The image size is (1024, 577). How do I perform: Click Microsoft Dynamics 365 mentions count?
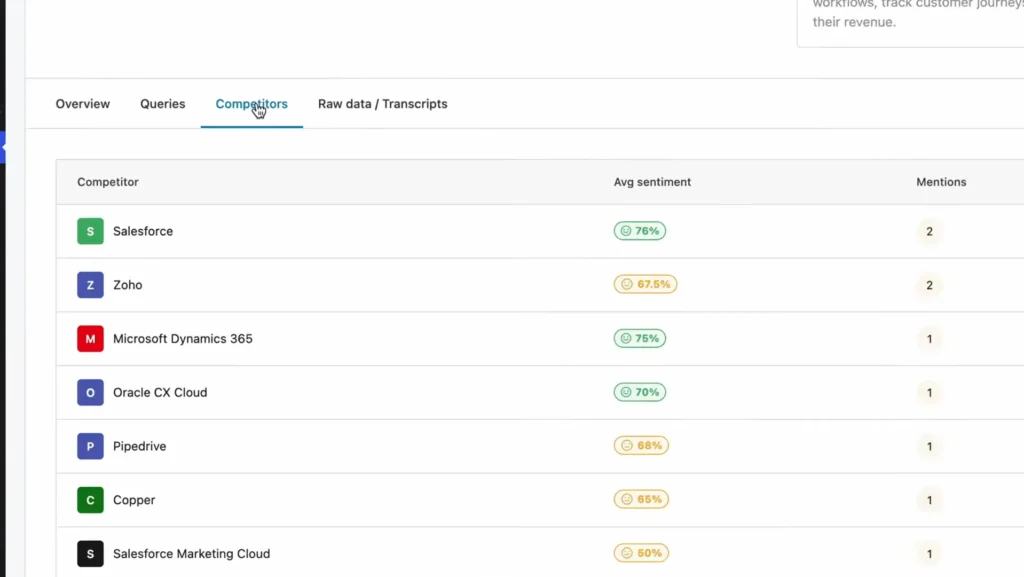pos(929,339)
